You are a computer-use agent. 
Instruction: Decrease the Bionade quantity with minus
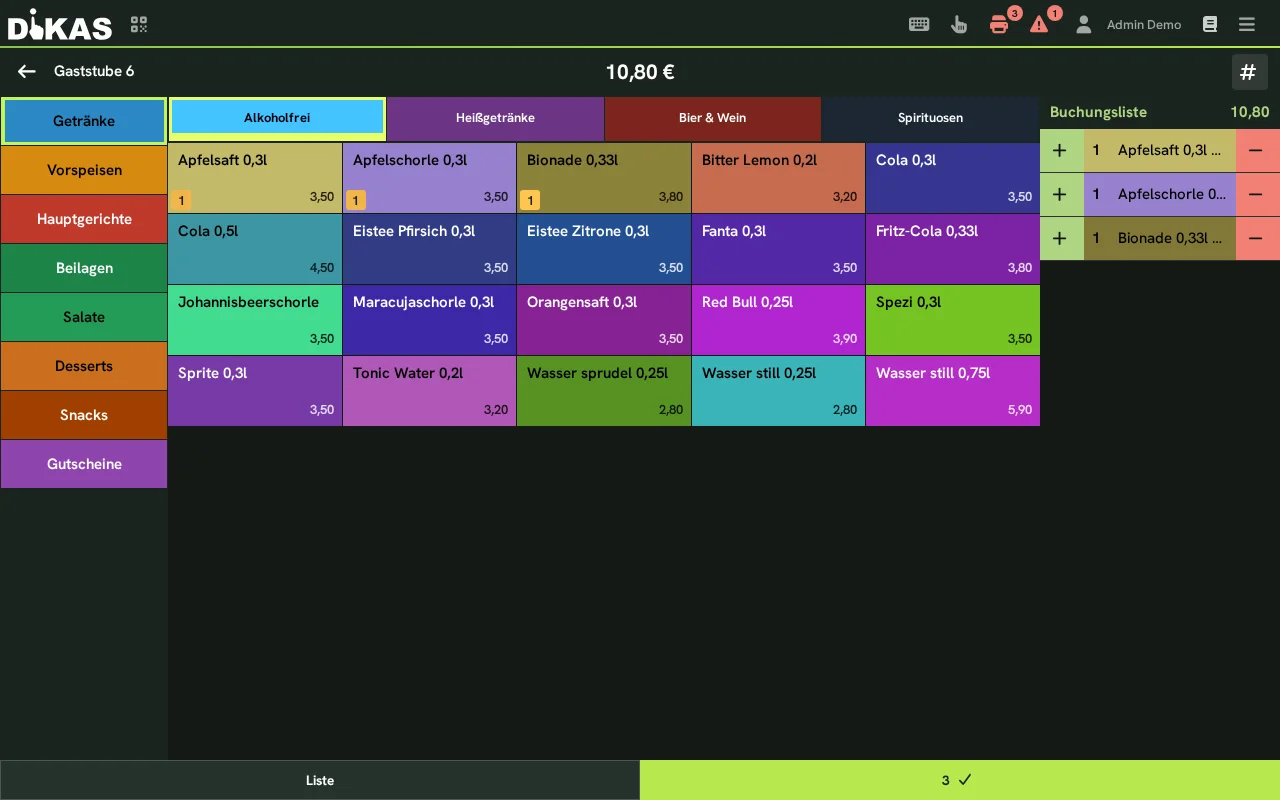1257,238
